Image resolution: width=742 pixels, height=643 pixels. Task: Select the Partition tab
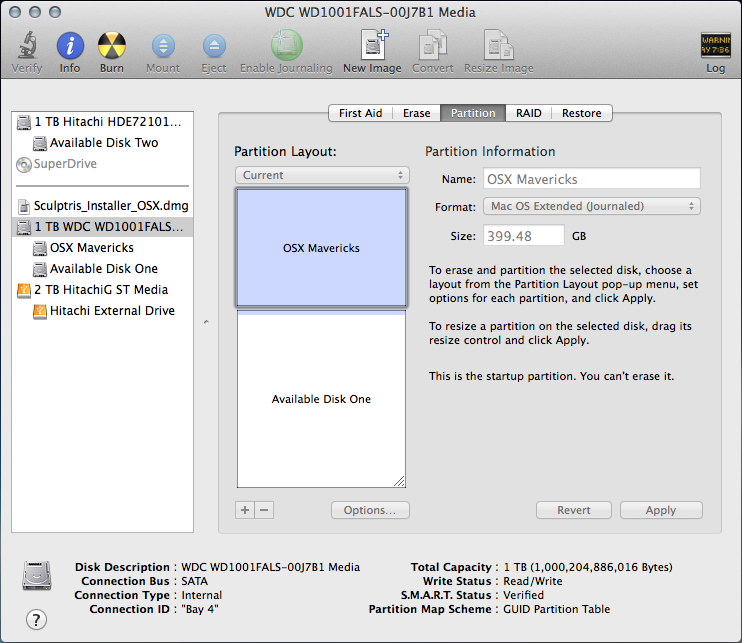(x=473, y=113)
